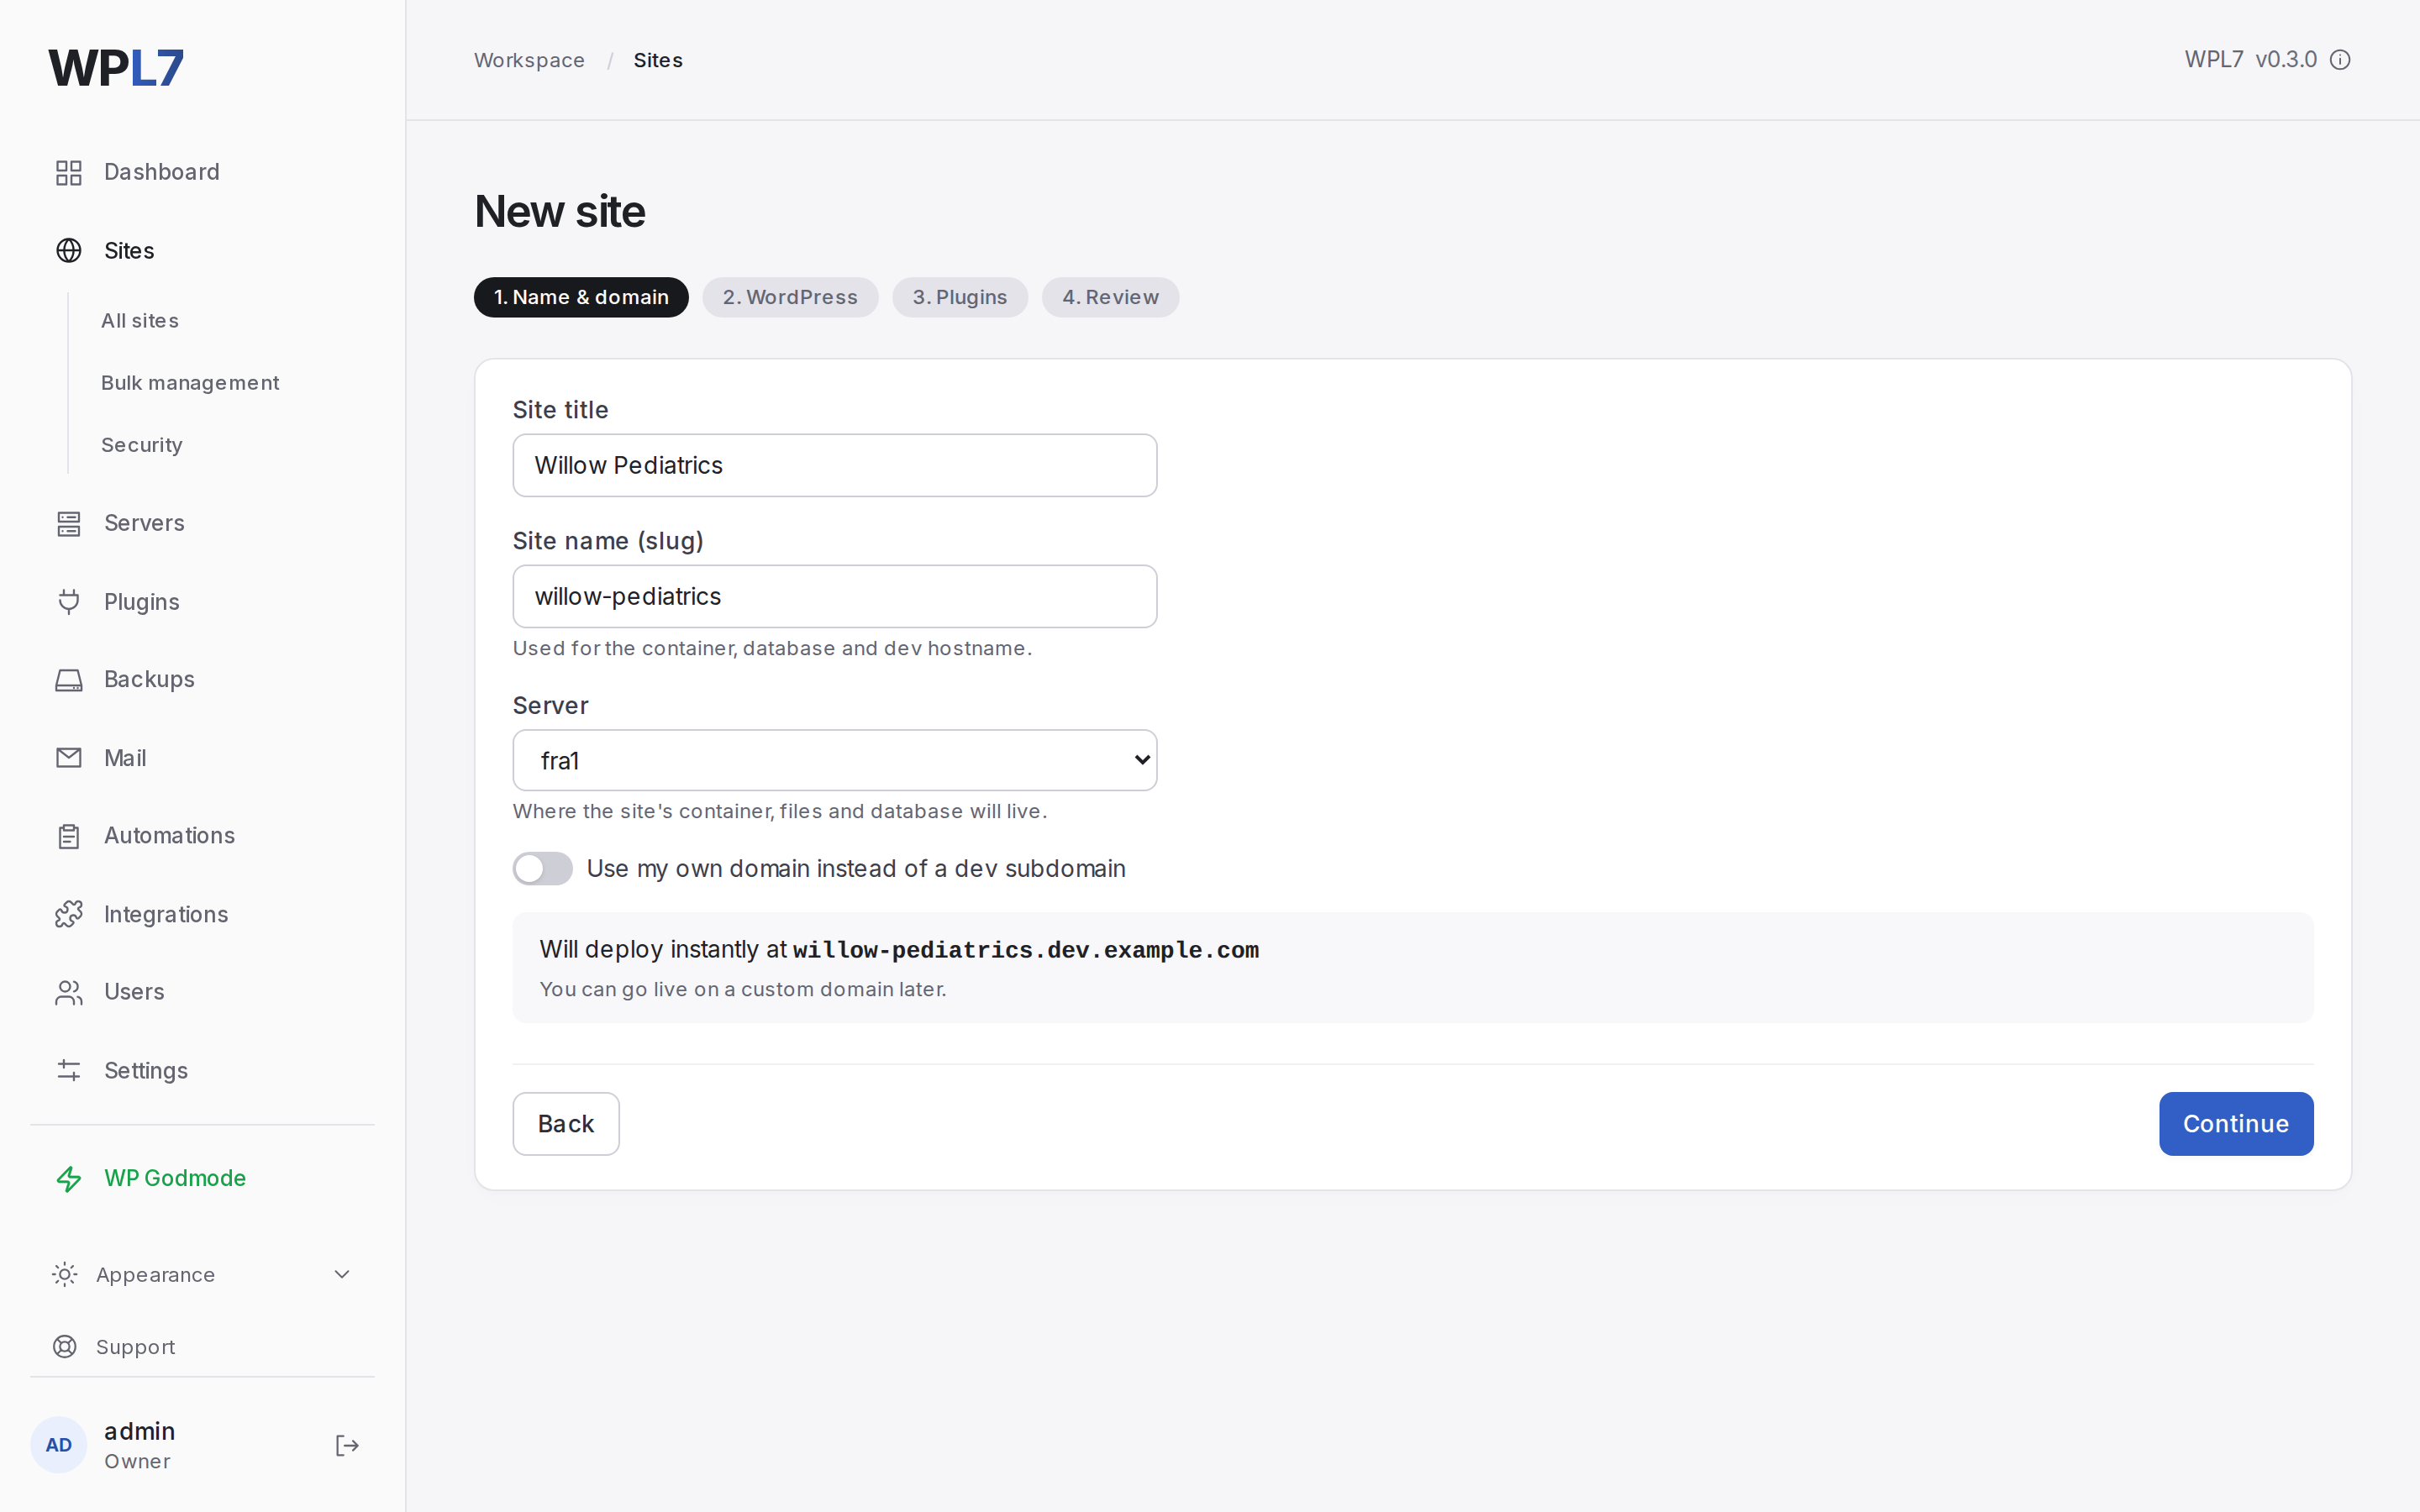The image size is (2420, 1512).
Task: Click the Site name slug field
Action: click(x=835, y=596)
